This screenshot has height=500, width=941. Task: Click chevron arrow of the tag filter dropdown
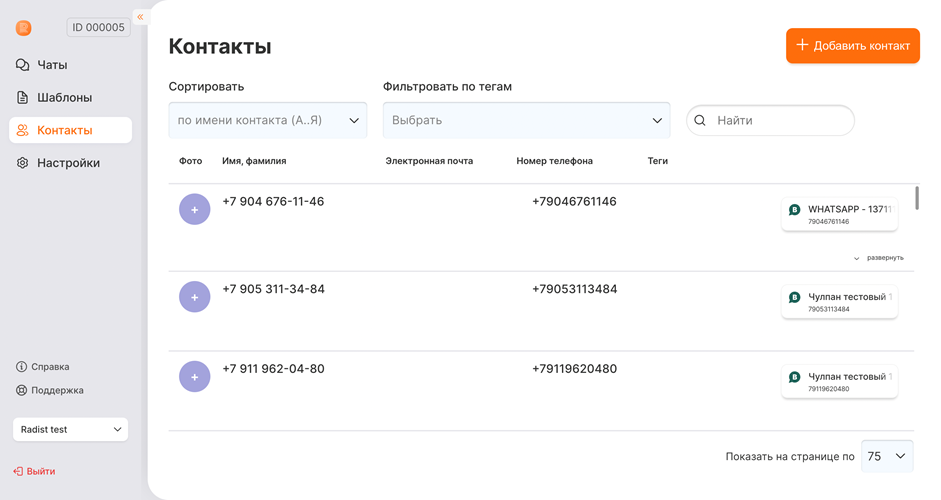657,120
